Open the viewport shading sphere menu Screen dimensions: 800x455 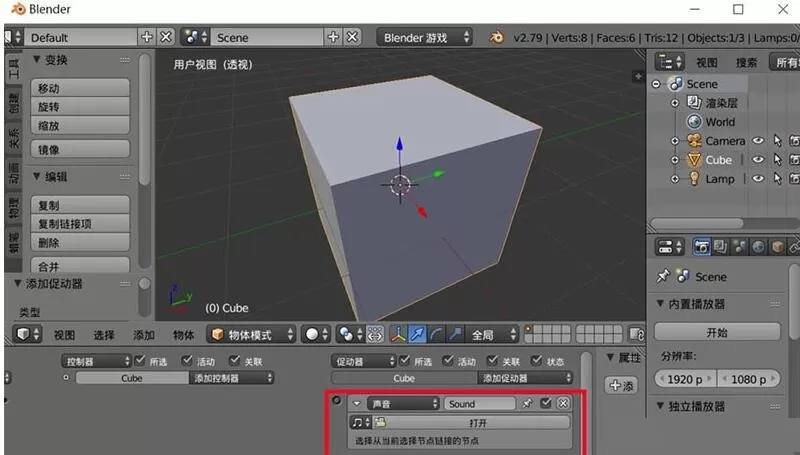tap(316, 335)
